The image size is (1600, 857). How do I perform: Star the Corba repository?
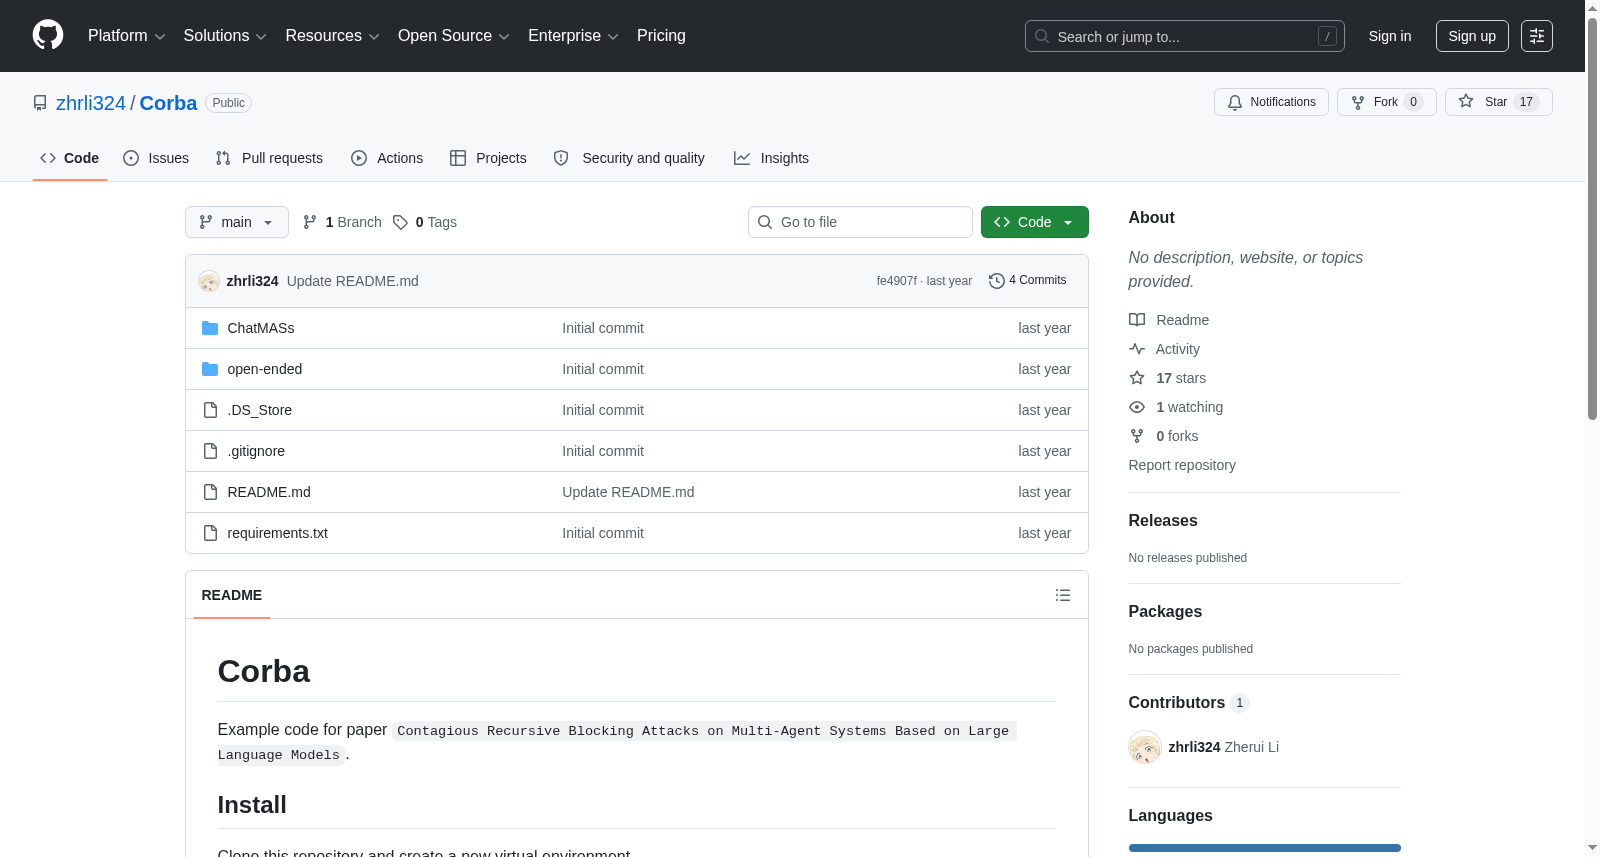(x=1498, y=102)
